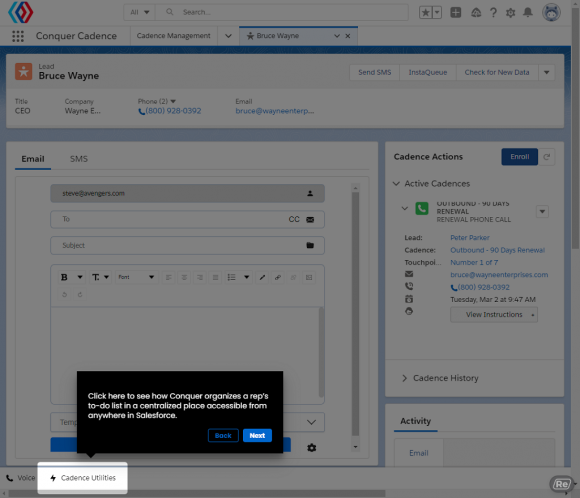Open the Activity tab
The height and width of the screenshot is (498, 580).
415,421
